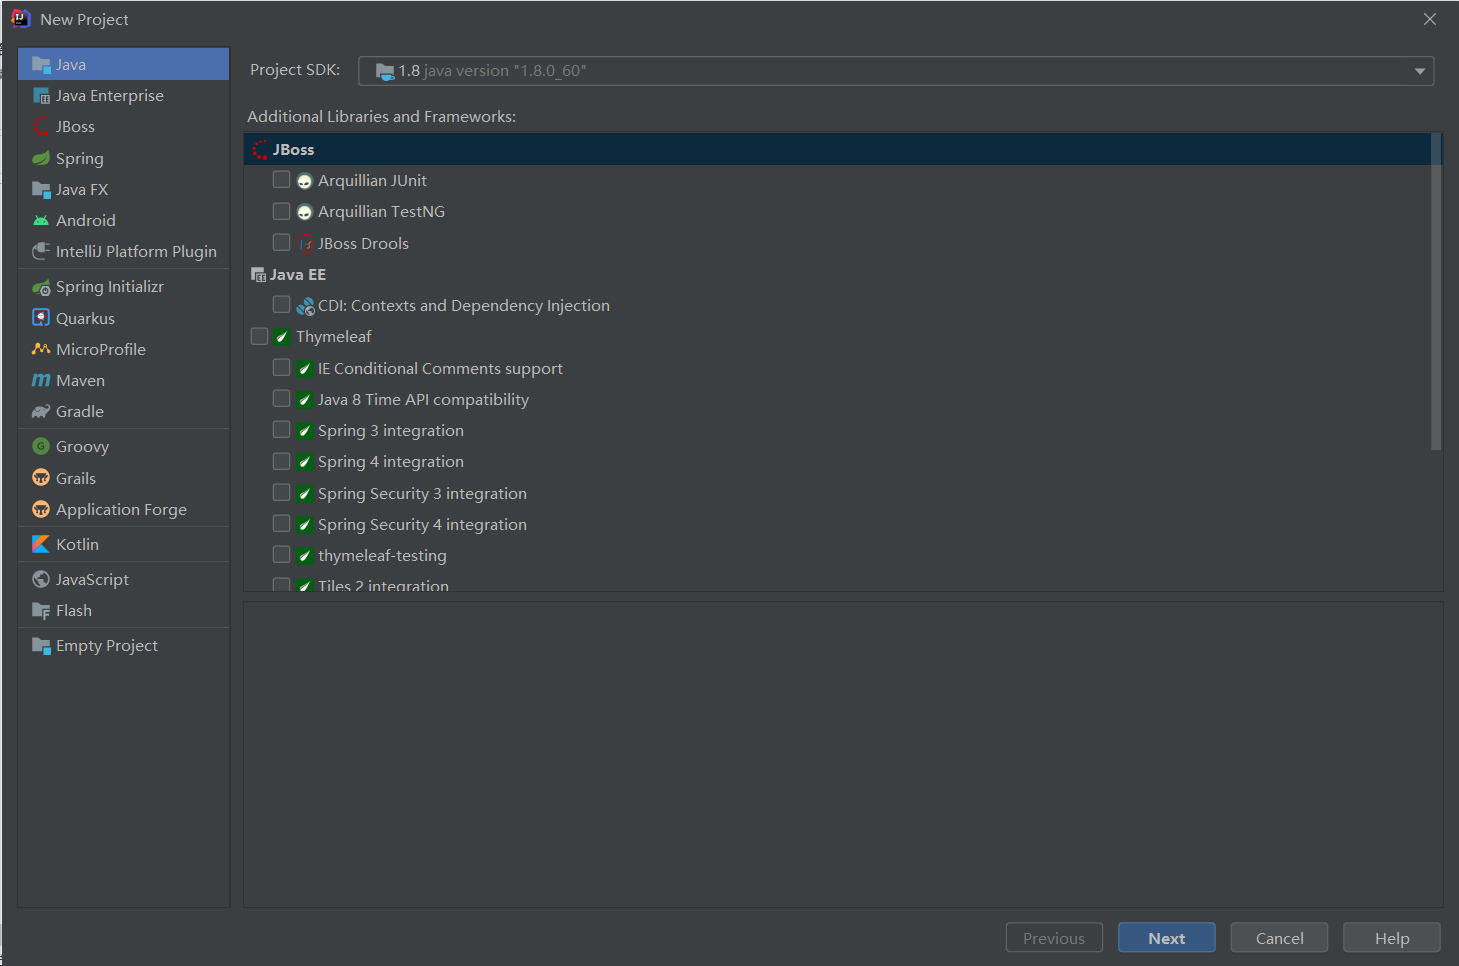Screen dimensions: 1459x966
Task: Check Spring Security 4 integration
Action: (282, 524)
